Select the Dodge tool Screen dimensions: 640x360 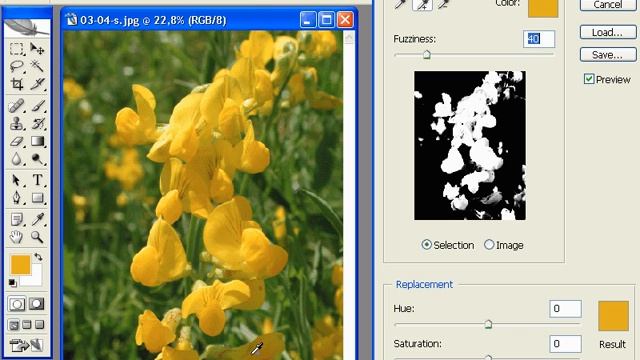pos(37,159)
